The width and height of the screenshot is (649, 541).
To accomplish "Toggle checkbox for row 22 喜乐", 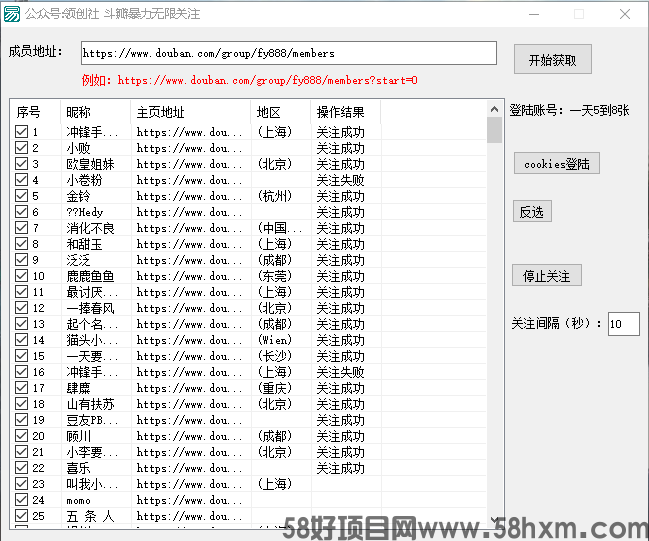I will click(22, 468).
